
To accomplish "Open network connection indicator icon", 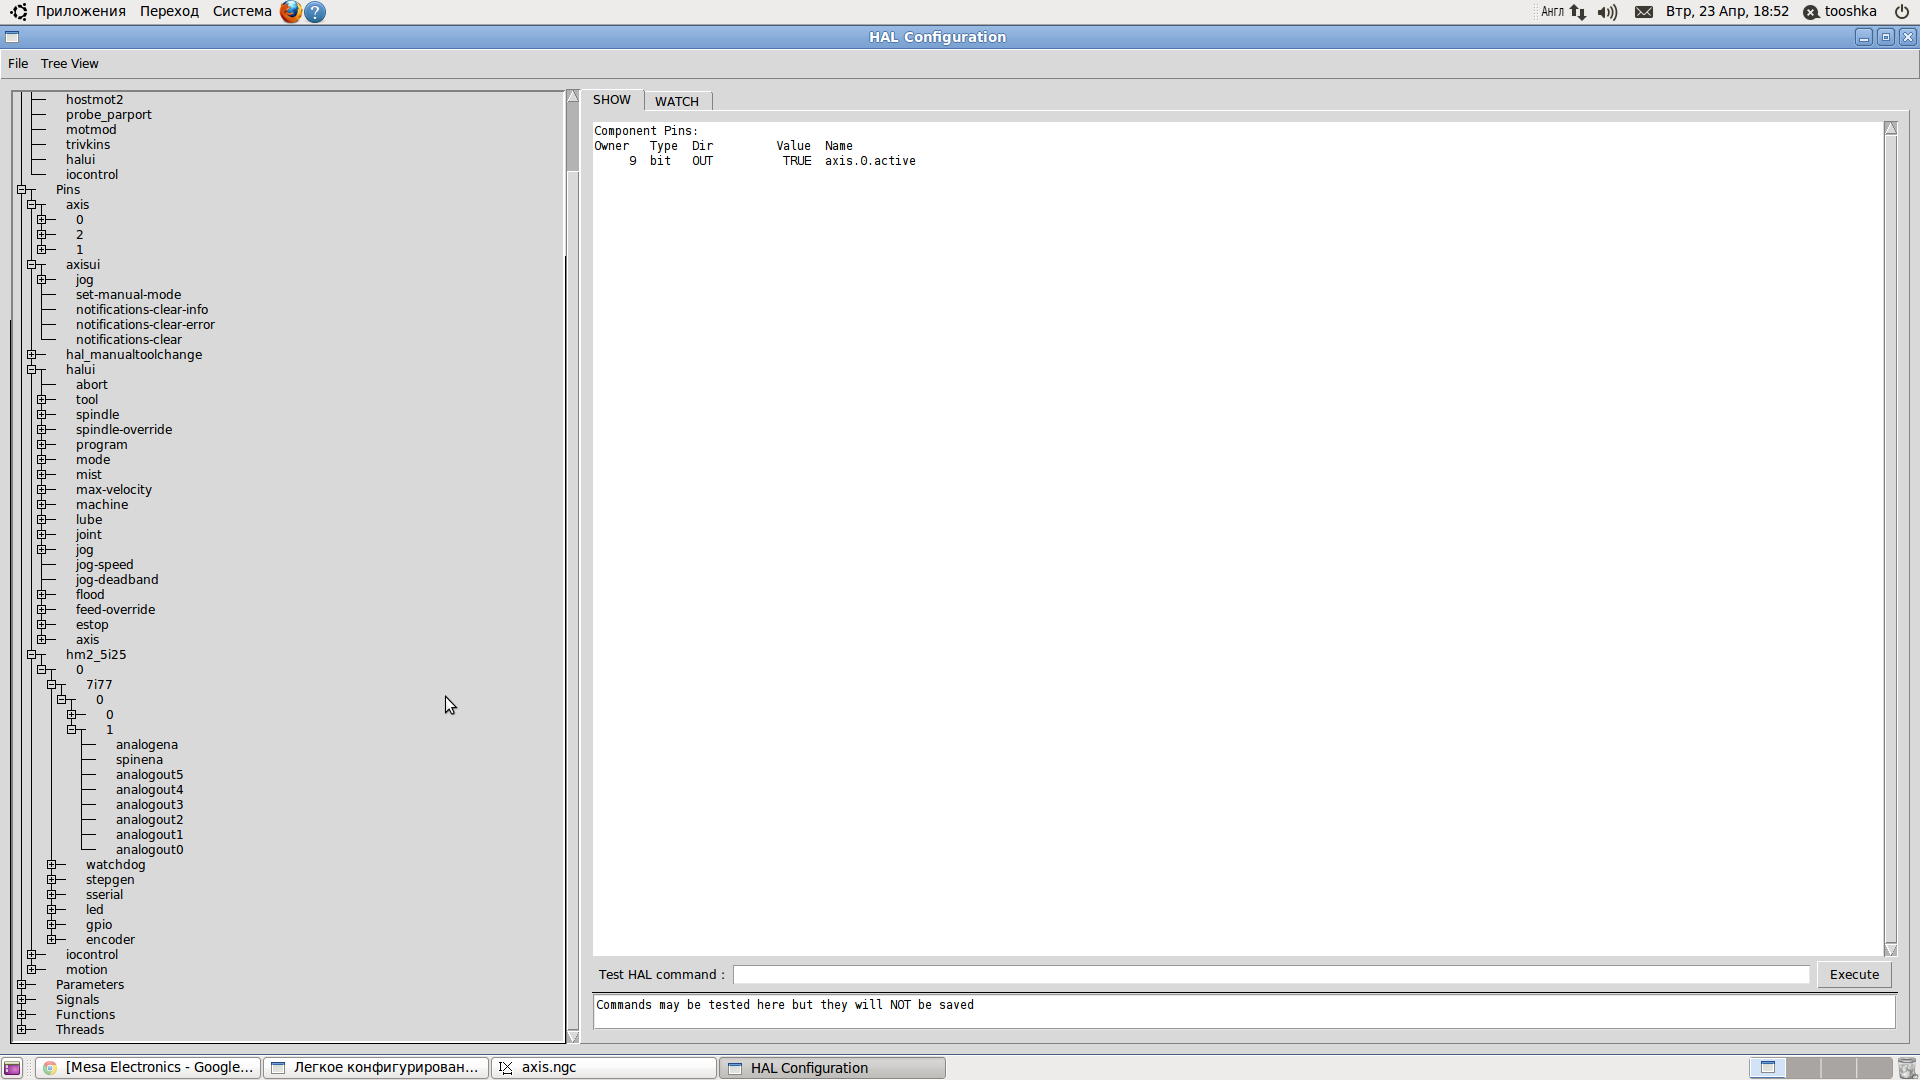I will point(1578,12).
